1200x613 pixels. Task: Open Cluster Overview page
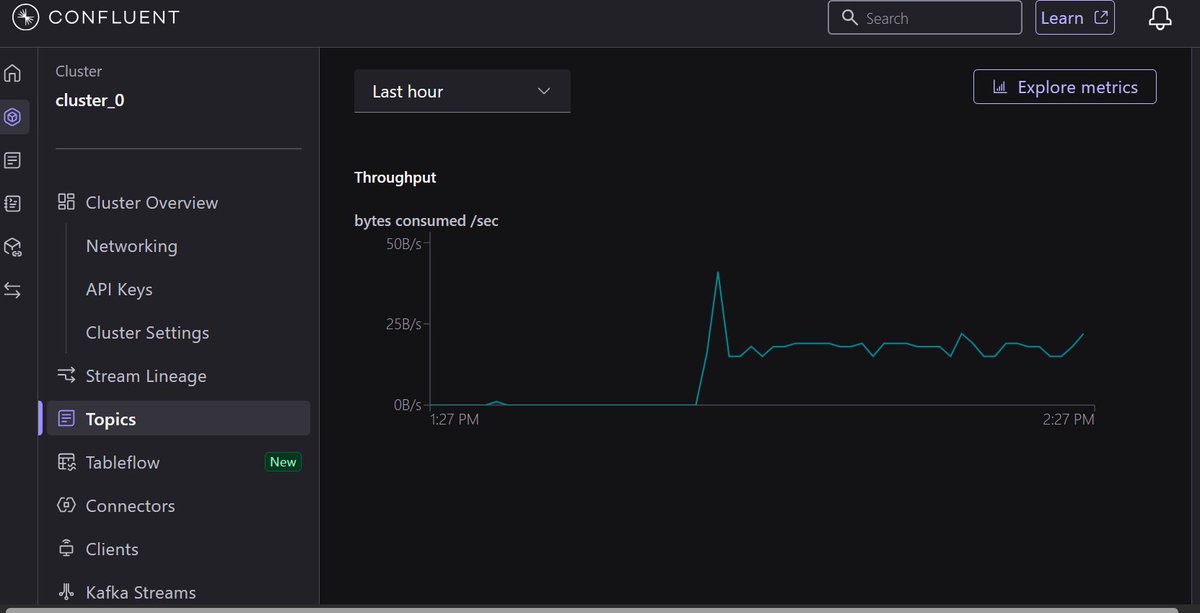[152, 203]
